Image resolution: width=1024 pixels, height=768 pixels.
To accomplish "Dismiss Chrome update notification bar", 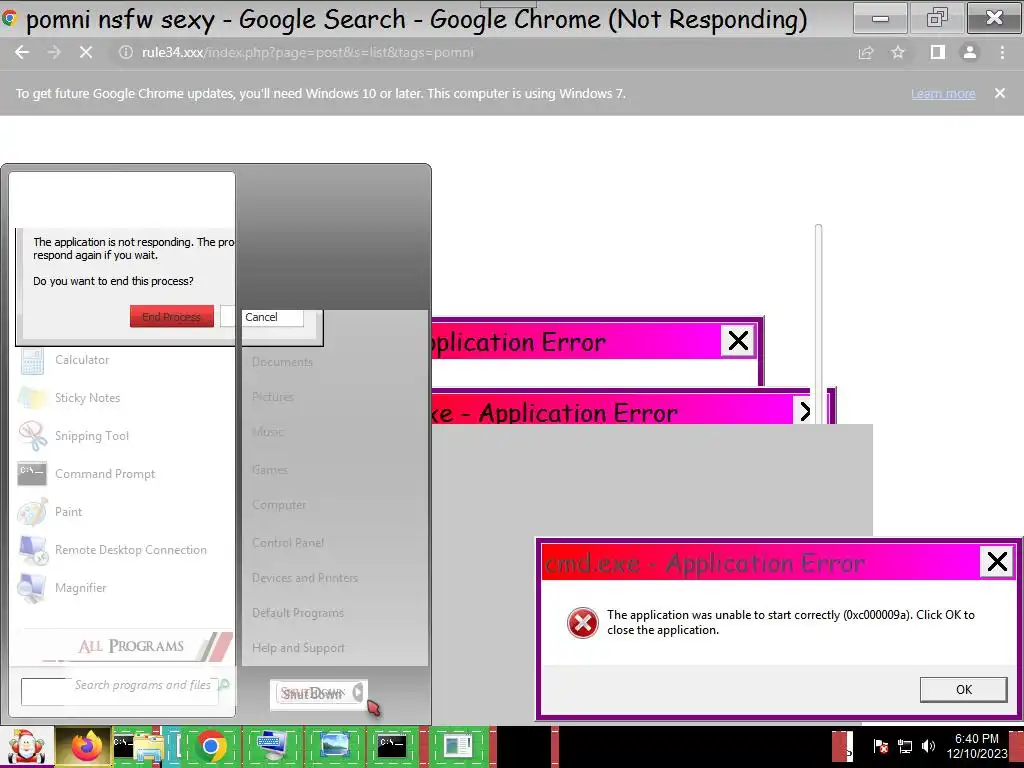I will [1000, 93].
